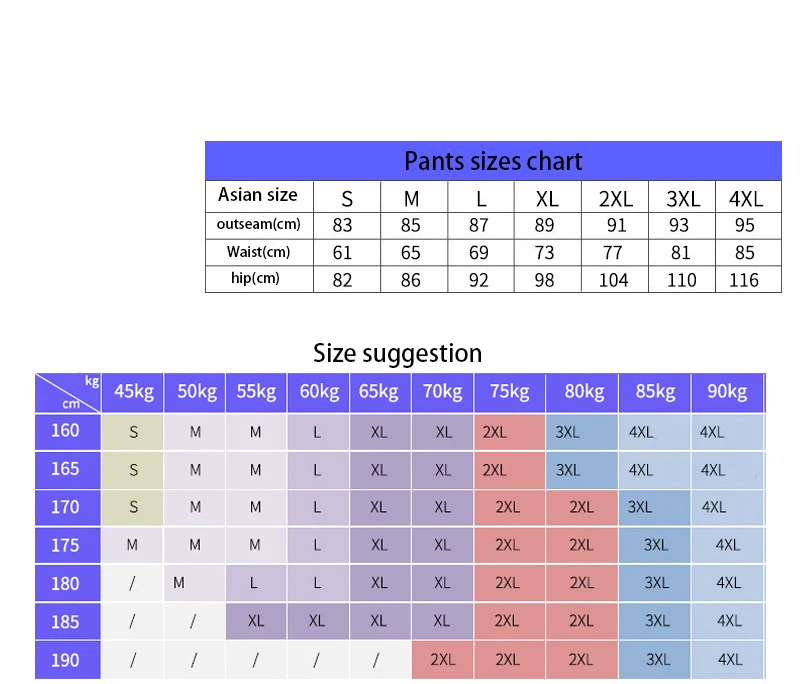Select the 175 height row header
Image resolution: width=800 pixels, height=684 pixels.
[67, 545]
